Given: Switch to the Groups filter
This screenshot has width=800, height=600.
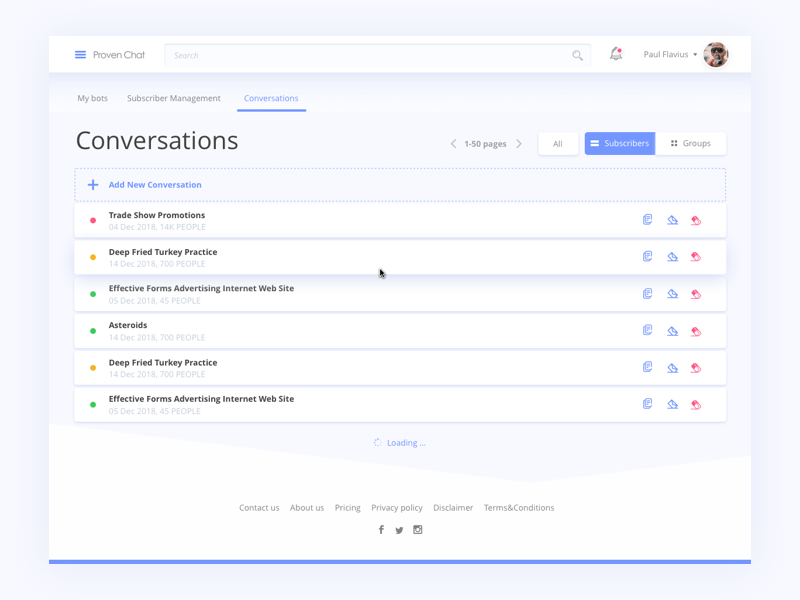Looking at the screenshot, I should 691,143.
